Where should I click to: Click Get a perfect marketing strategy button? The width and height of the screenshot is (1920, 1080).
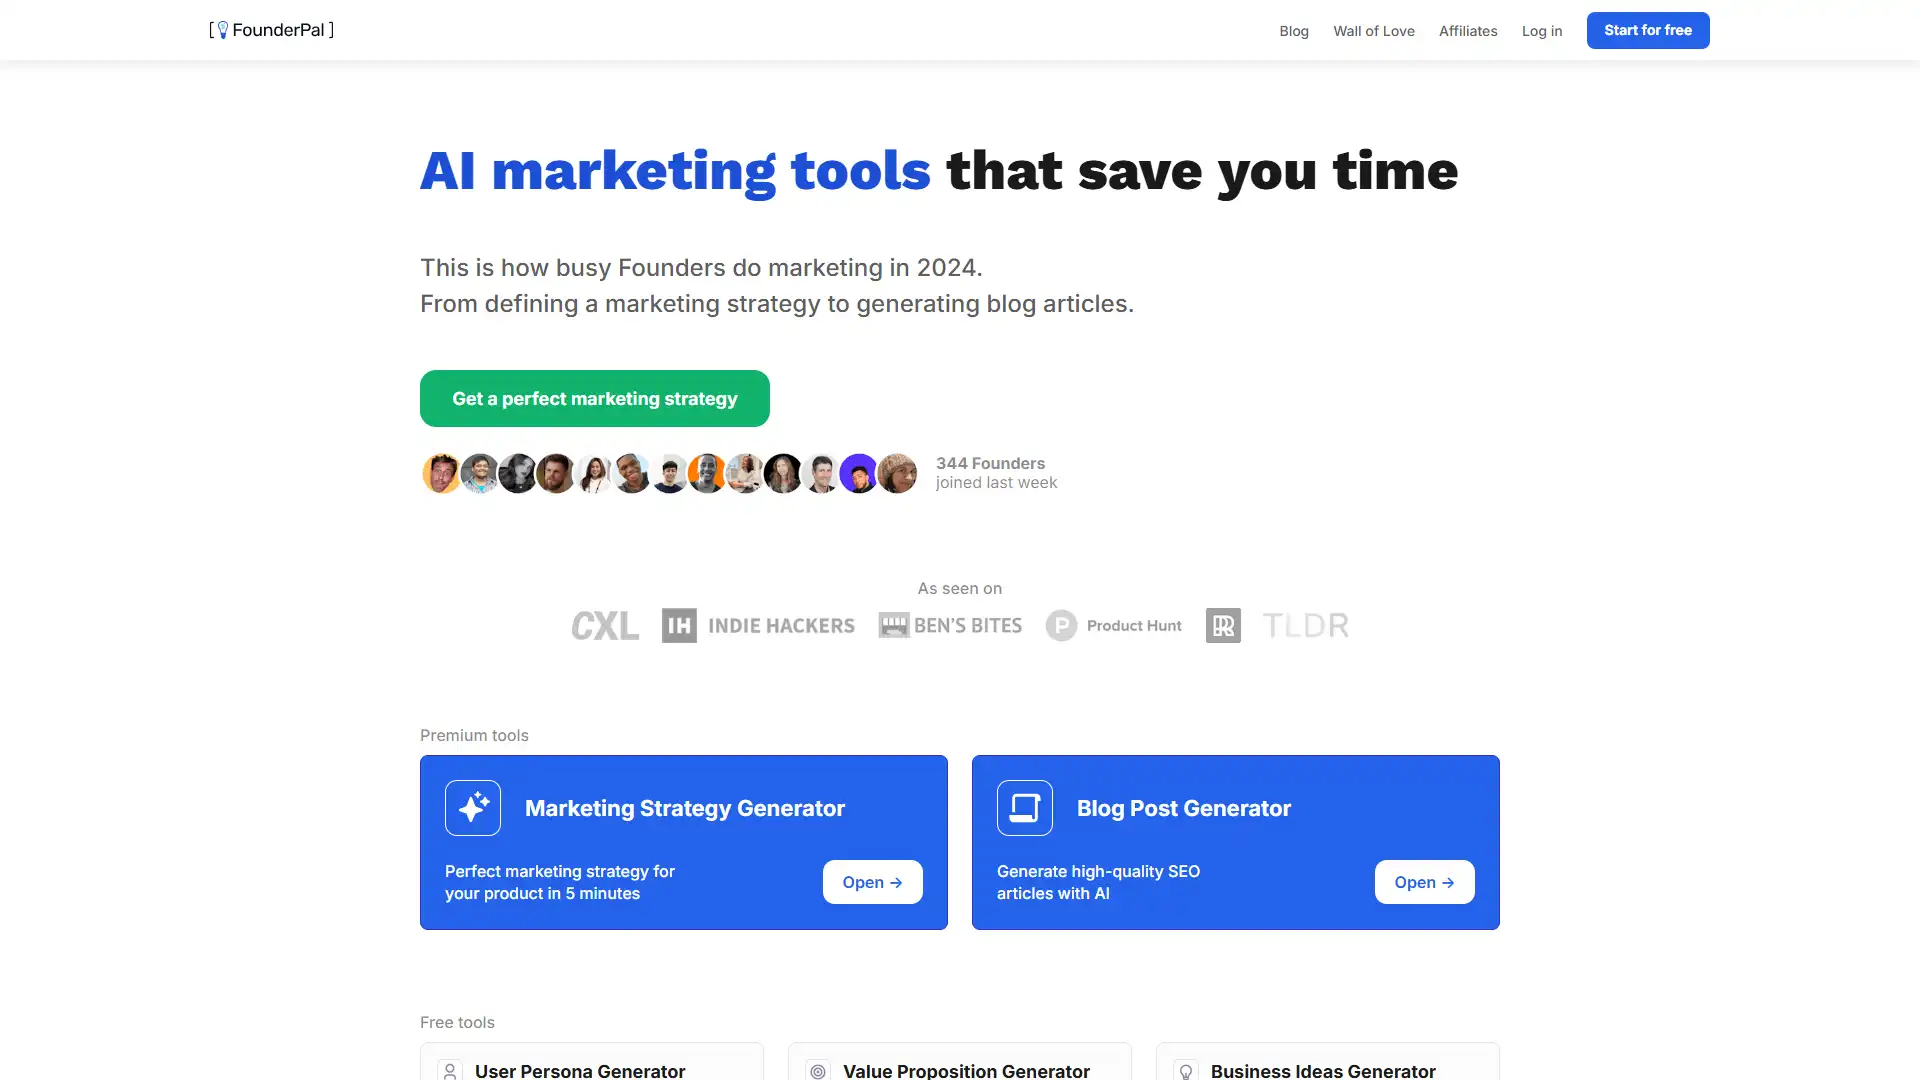[x=593, y=397]
